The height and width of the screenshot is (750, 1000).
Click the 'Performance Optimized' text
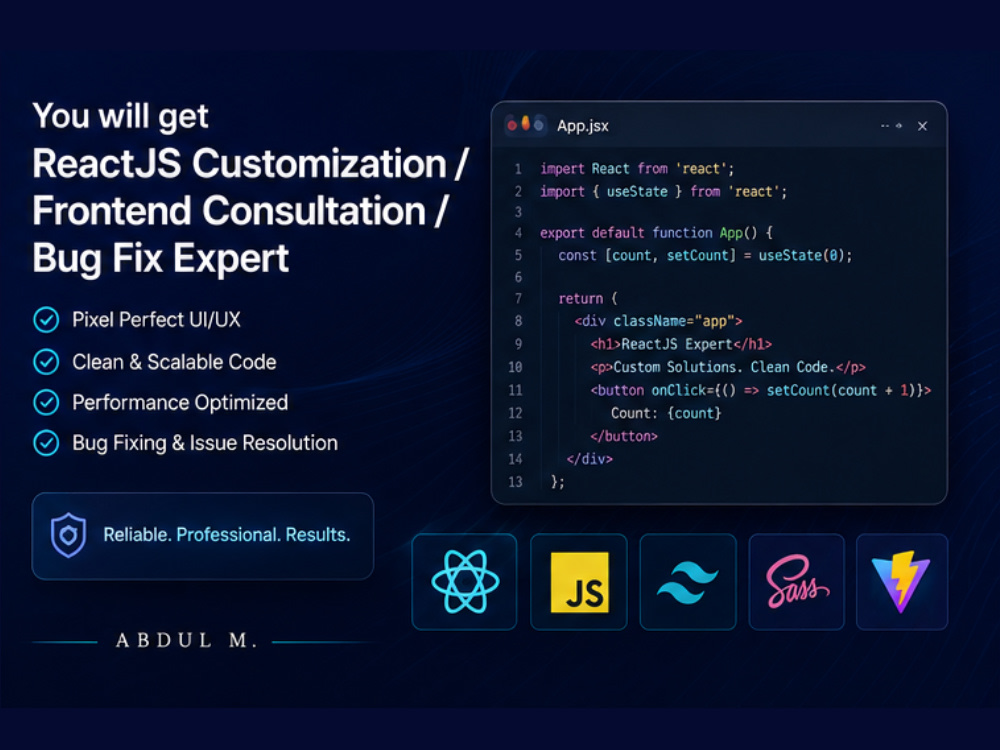tap(180, 402)
